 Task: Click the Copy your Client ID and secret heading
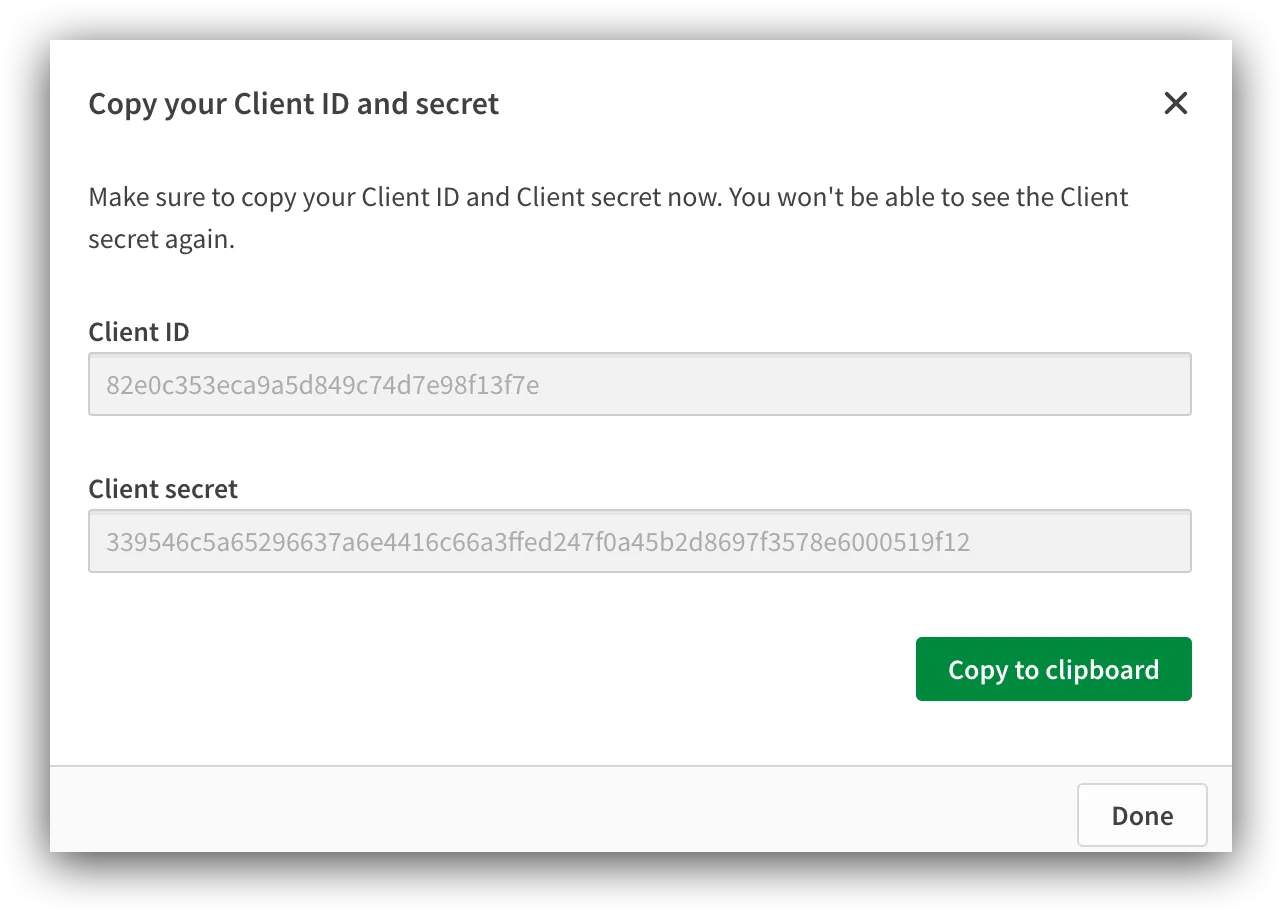click(294, 103)
